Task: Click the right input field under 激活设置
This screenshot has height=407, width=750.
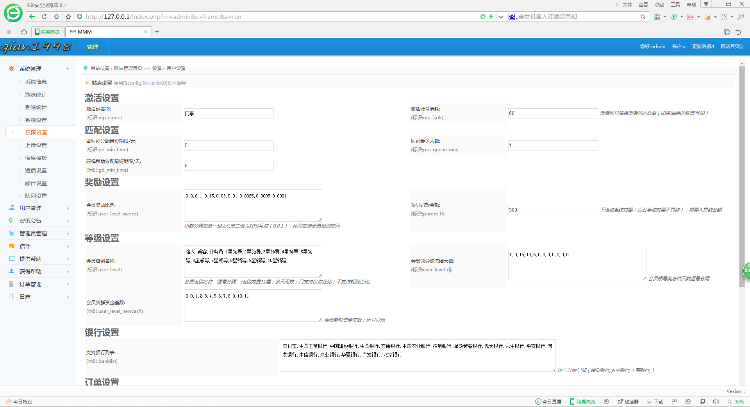Action: 552,113
